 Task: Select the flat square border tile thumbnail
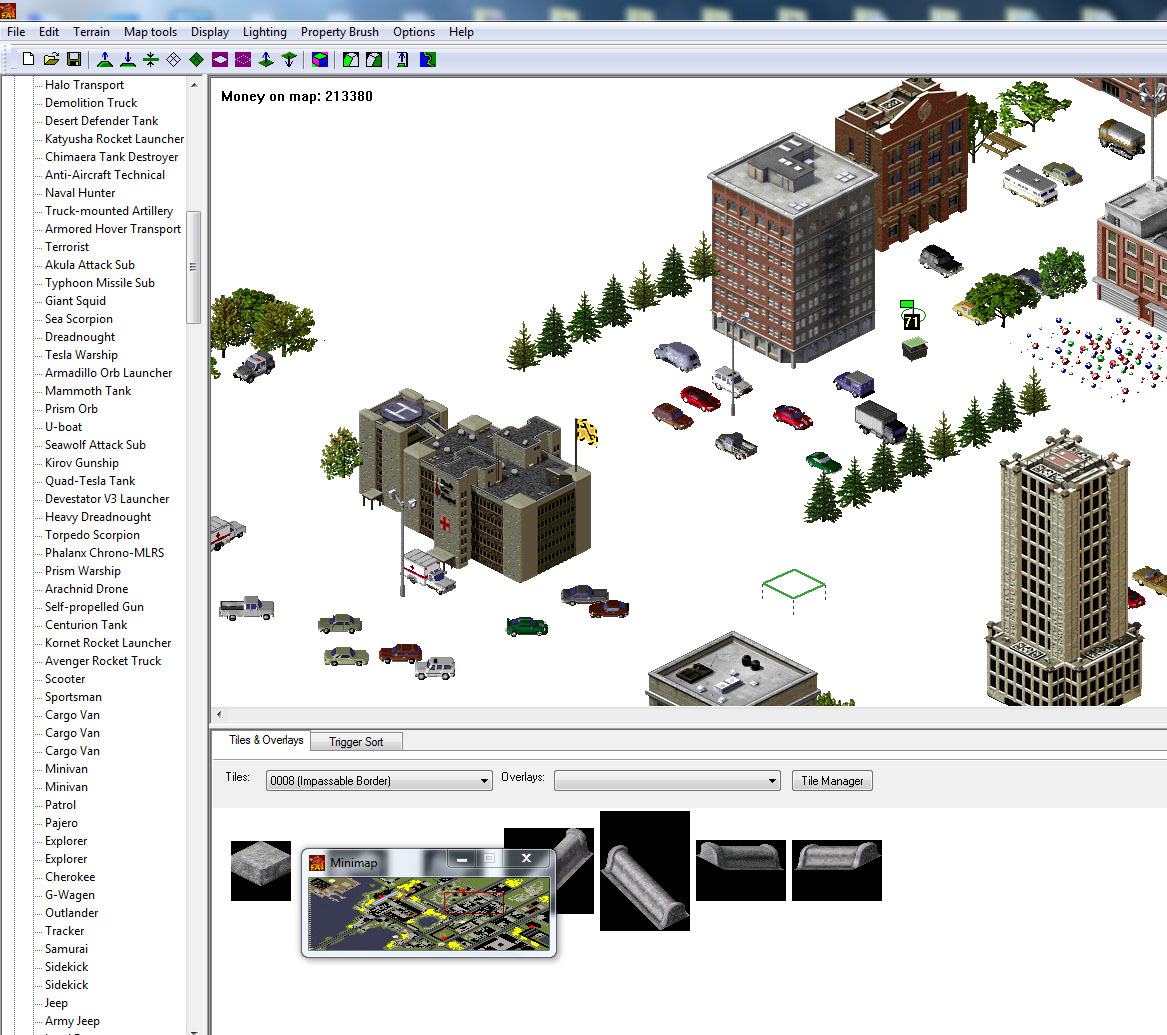pyautogui.click(x=260, y=871)
